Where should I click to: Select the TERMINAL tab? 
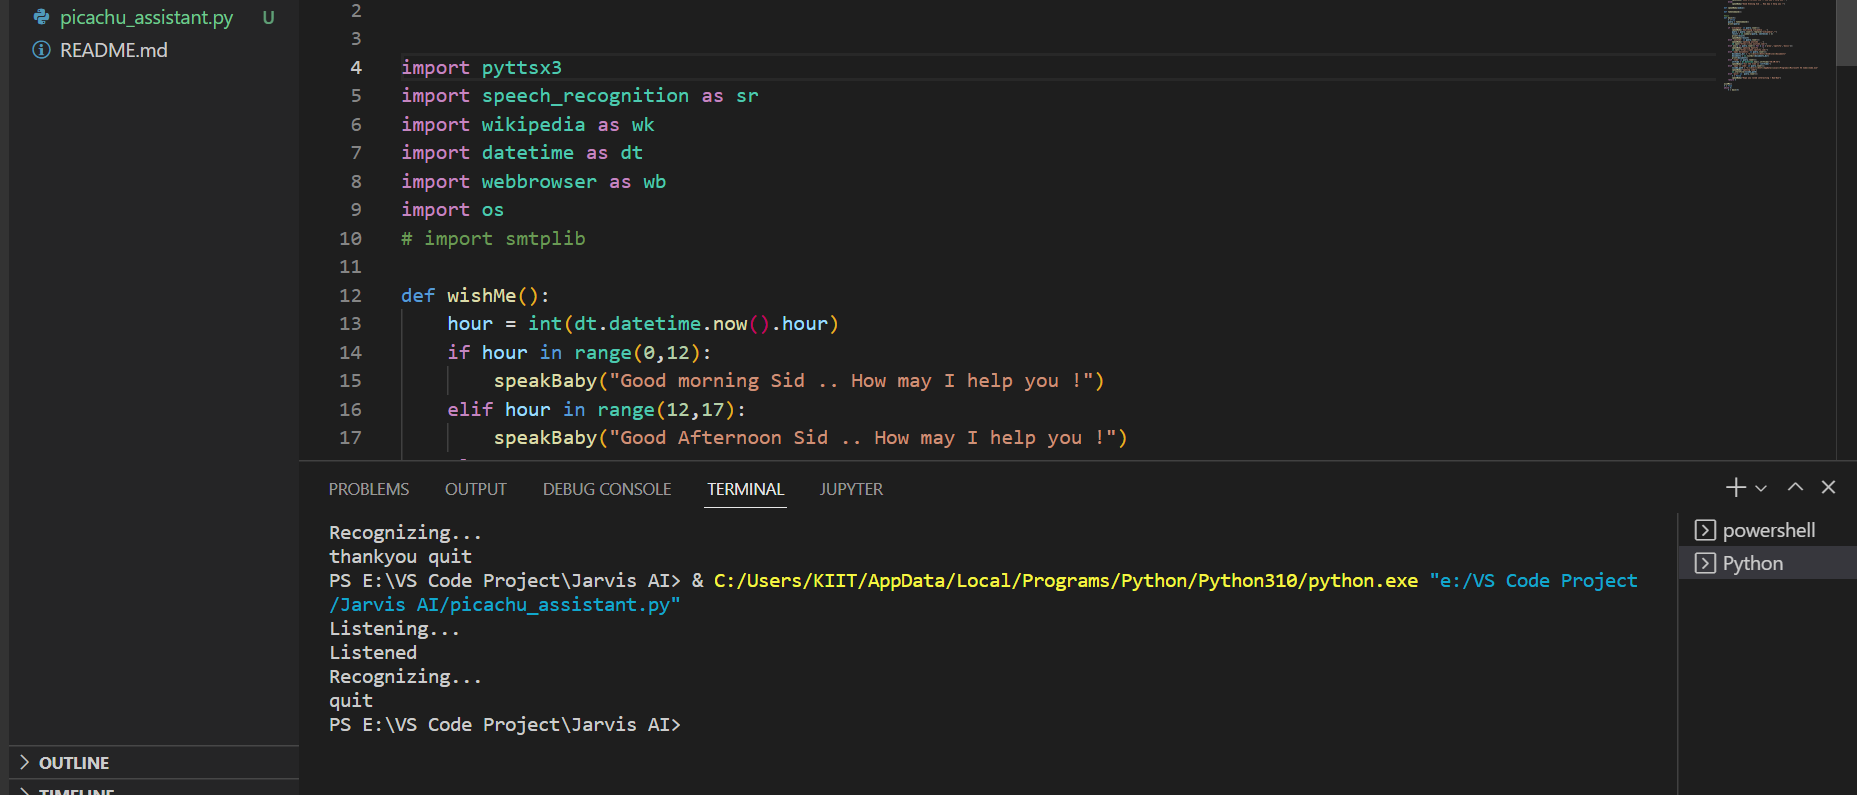tap(745, 489)
